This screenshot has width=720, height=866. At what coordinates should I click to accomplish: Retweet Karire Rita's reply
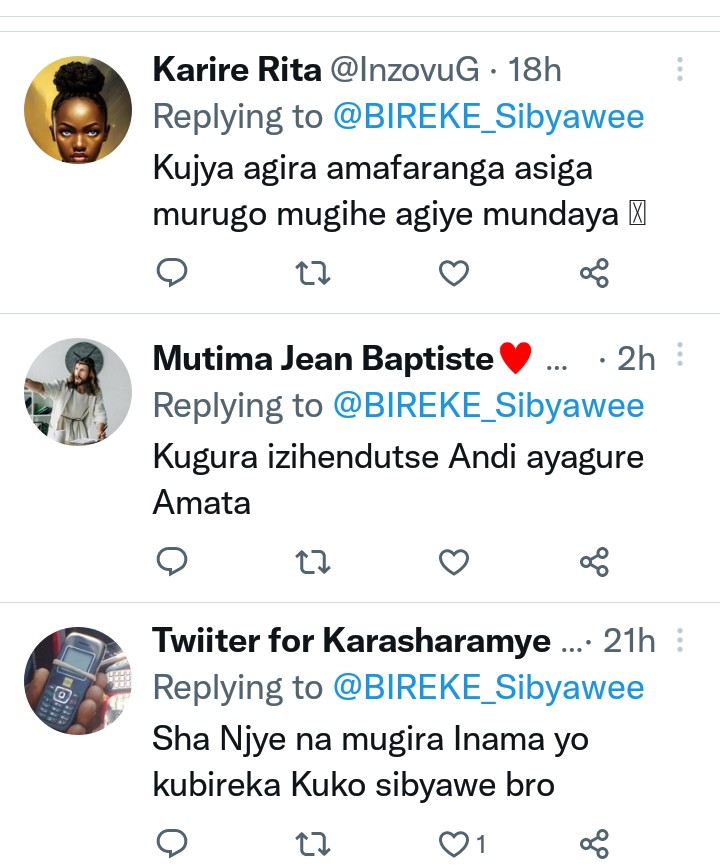click(314, 273)
